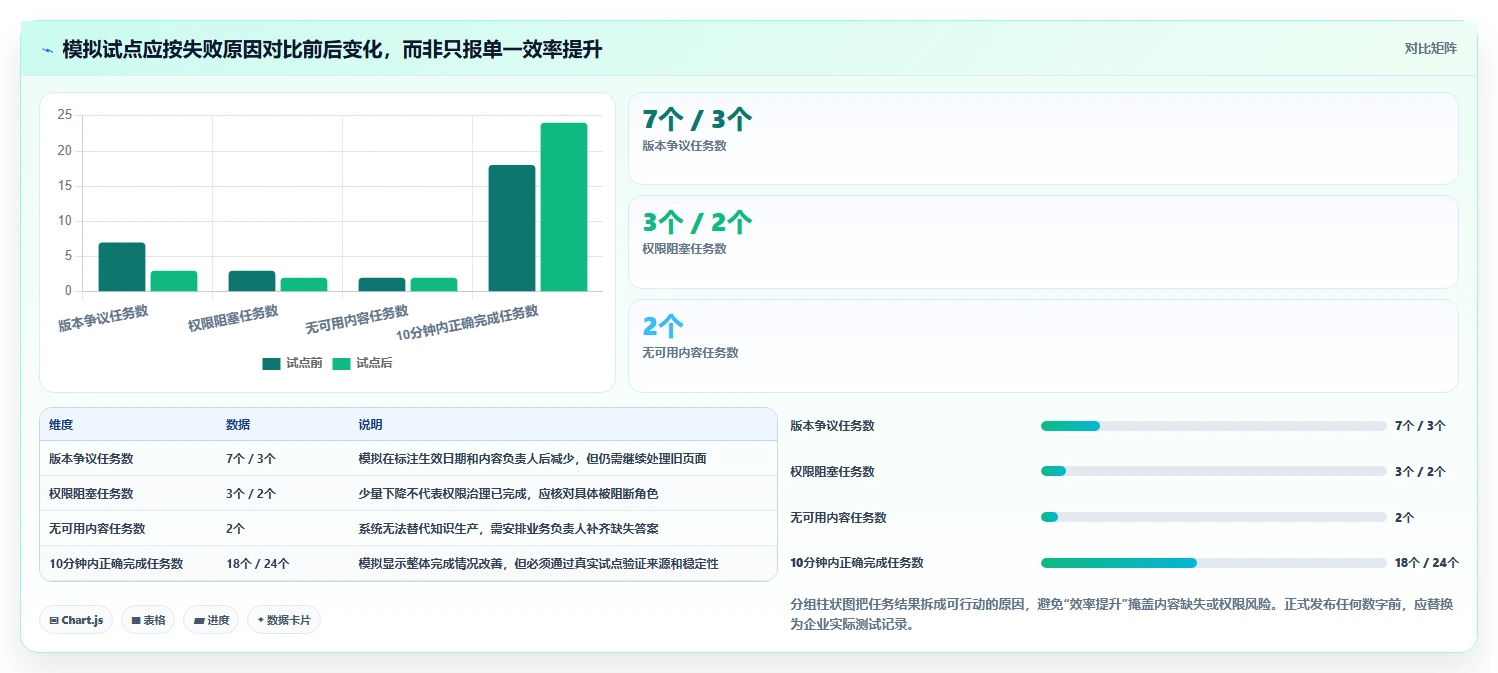Click the 试点后 bar for 权限阻塞任务数
1498x673 pixels.
coord(304,285)
